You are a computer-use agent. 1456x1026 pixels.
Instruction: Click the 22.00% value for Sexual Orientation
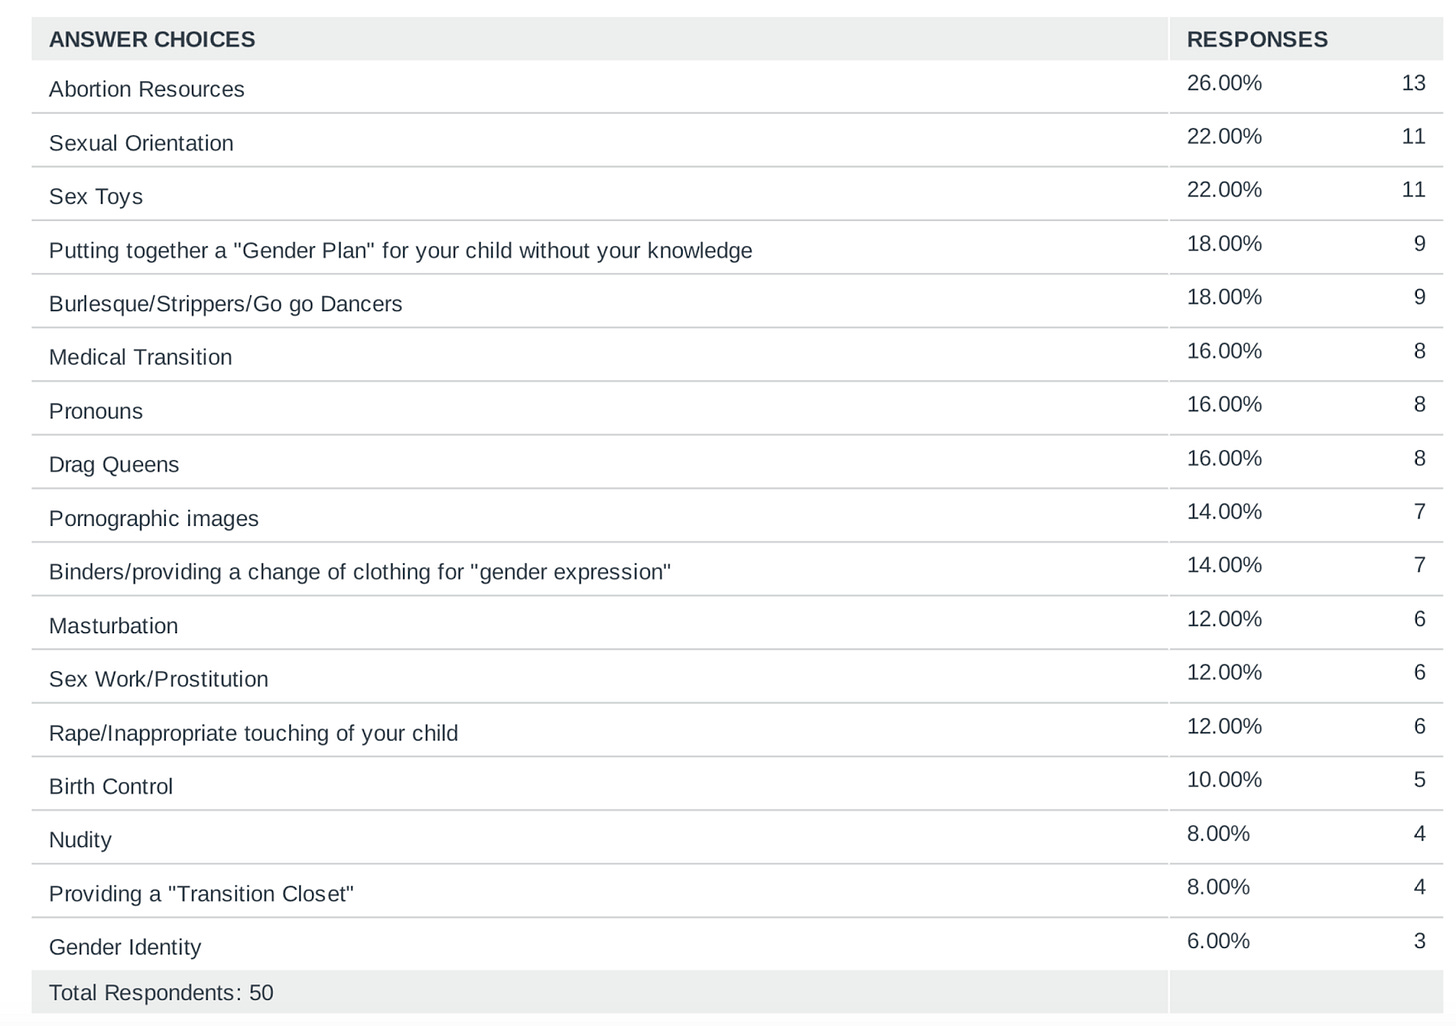(1224, 136)
